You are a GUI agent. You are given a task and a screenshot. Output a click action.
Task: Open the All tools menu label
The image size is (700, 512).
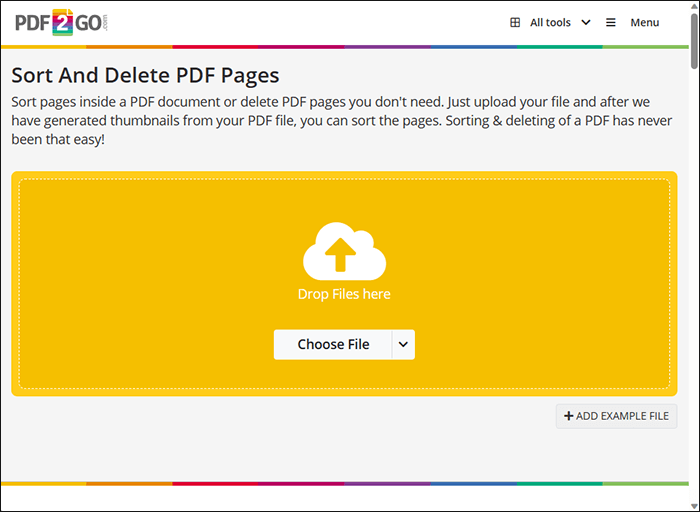click(x=550, y=23)
